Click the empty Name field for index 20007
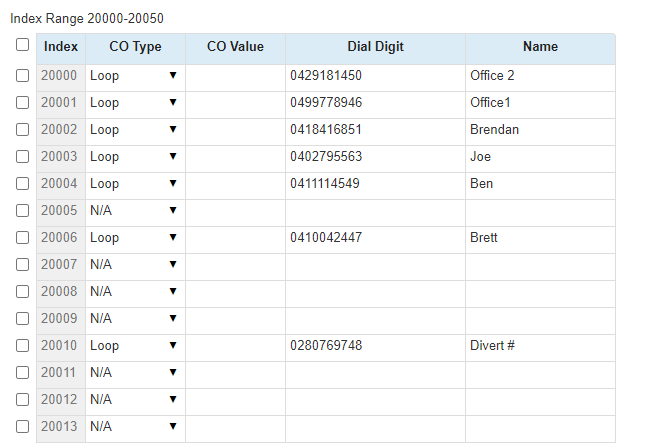 click(539, 264)
